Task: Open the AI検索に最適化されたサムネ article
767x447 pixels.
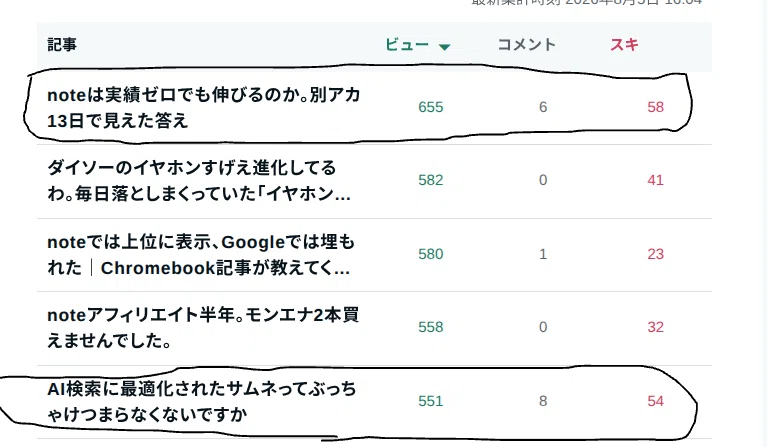Action: coord(202,402)
